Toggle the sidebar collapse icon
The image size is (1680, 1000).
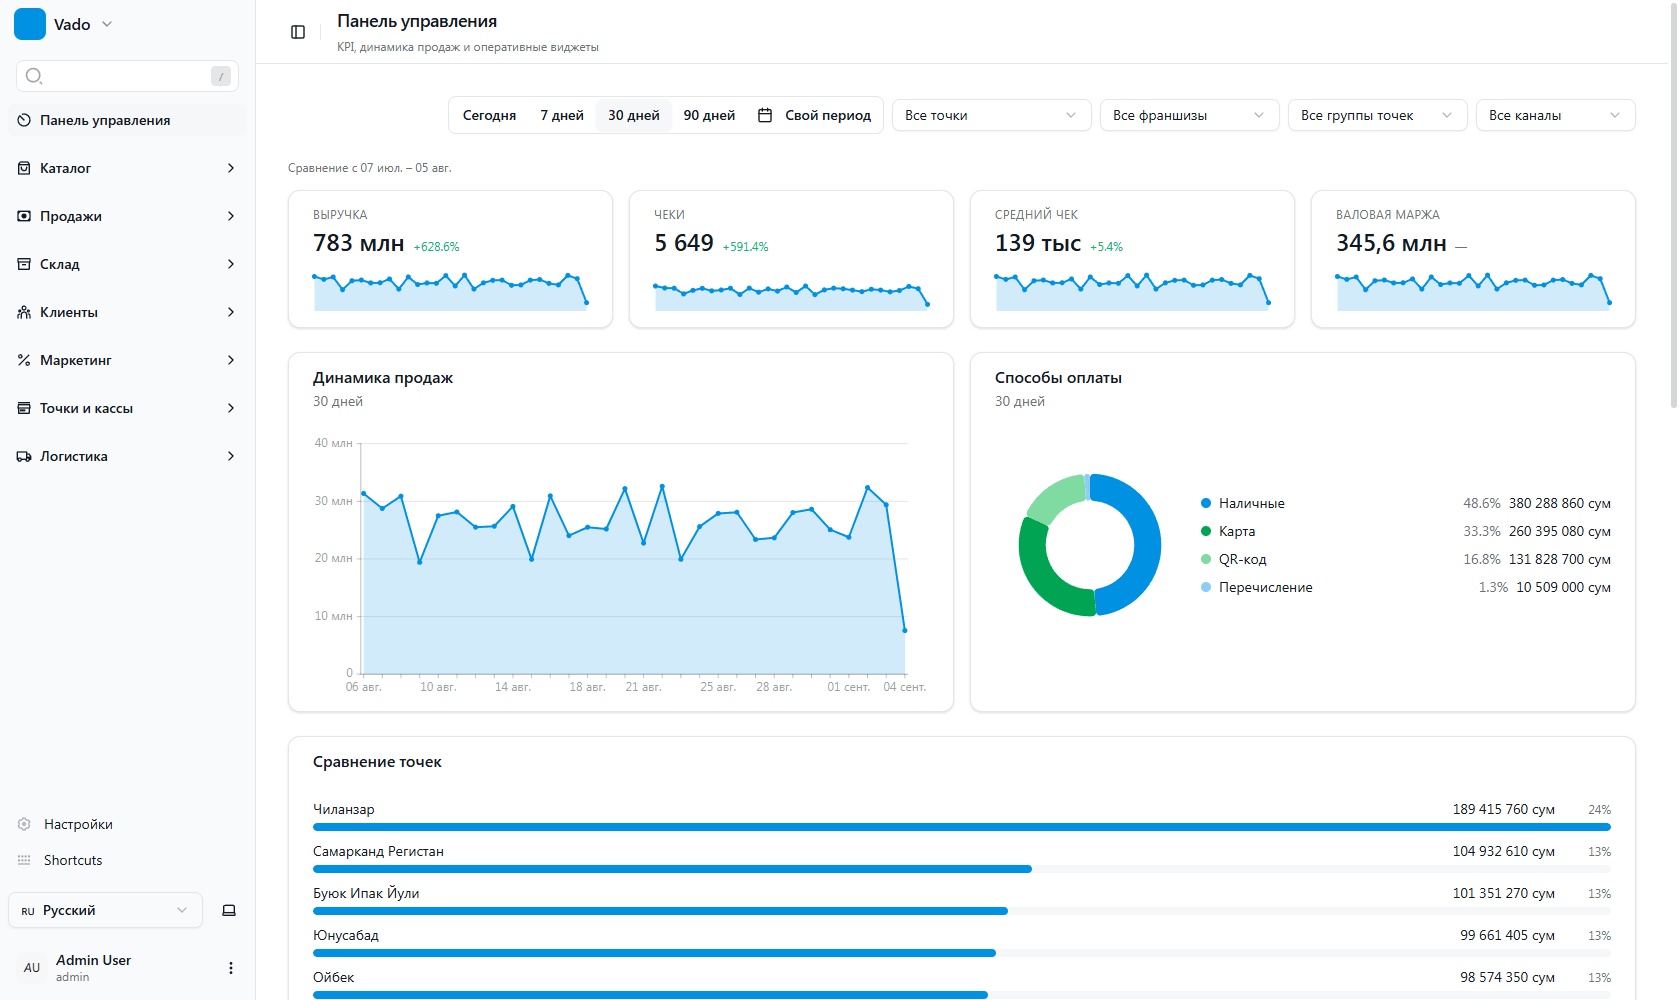click(298, 32)
